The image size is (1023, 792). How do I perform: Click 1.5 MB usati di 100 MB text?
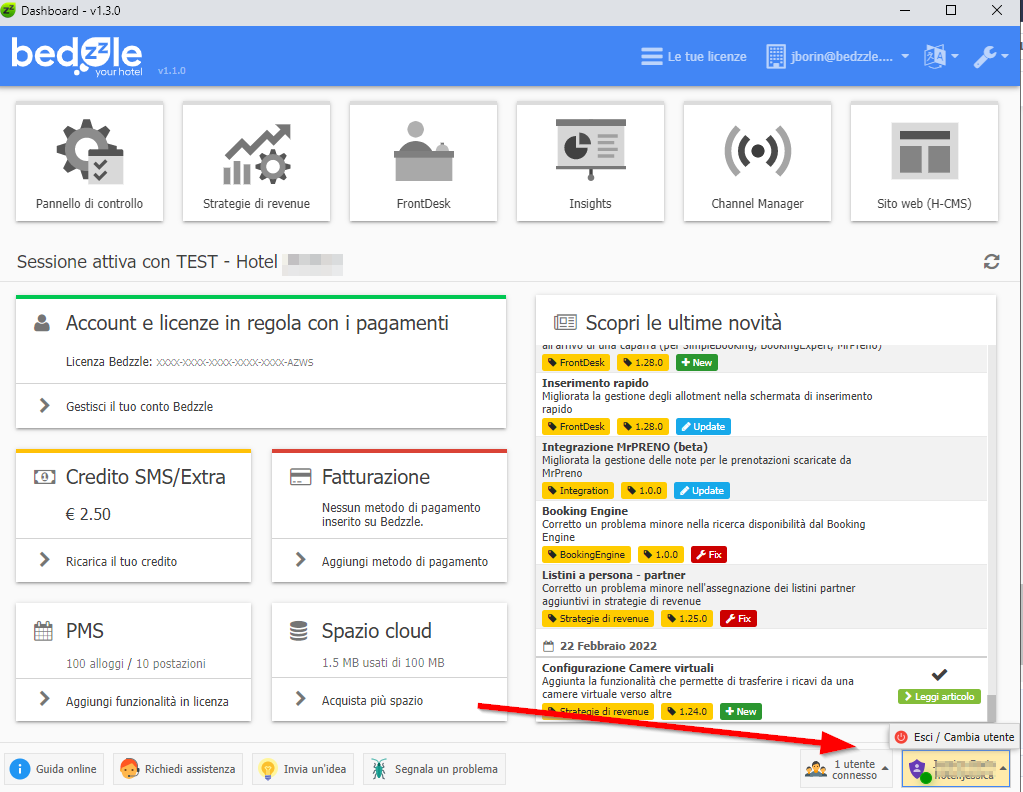(383, 663)
